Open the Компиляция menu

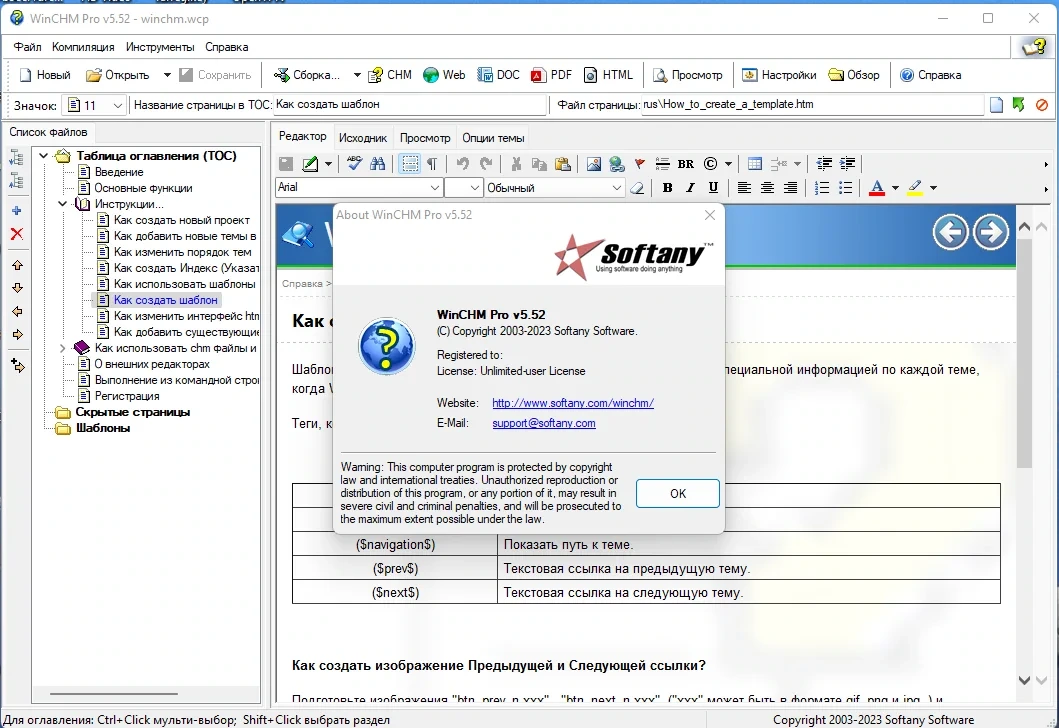(x=83, y=47)
